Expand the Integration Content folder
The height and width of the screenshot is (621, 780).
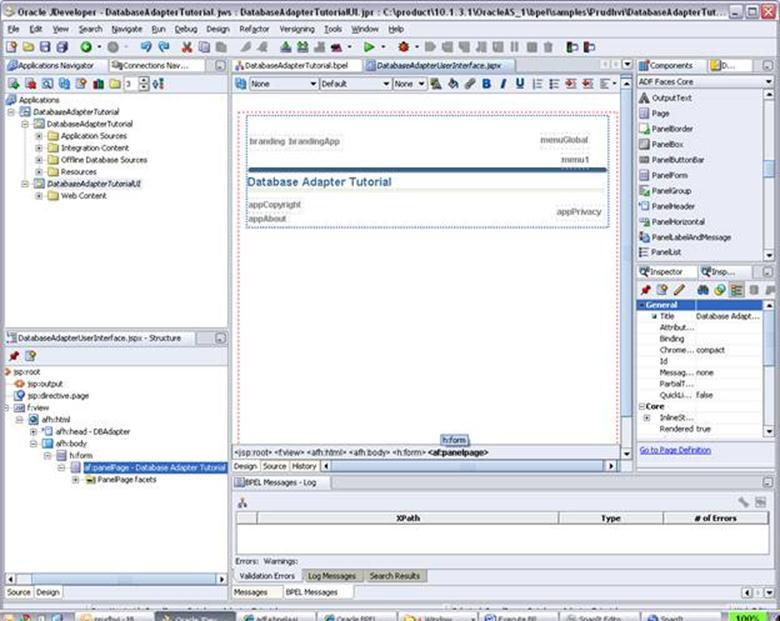click(39, 148)
